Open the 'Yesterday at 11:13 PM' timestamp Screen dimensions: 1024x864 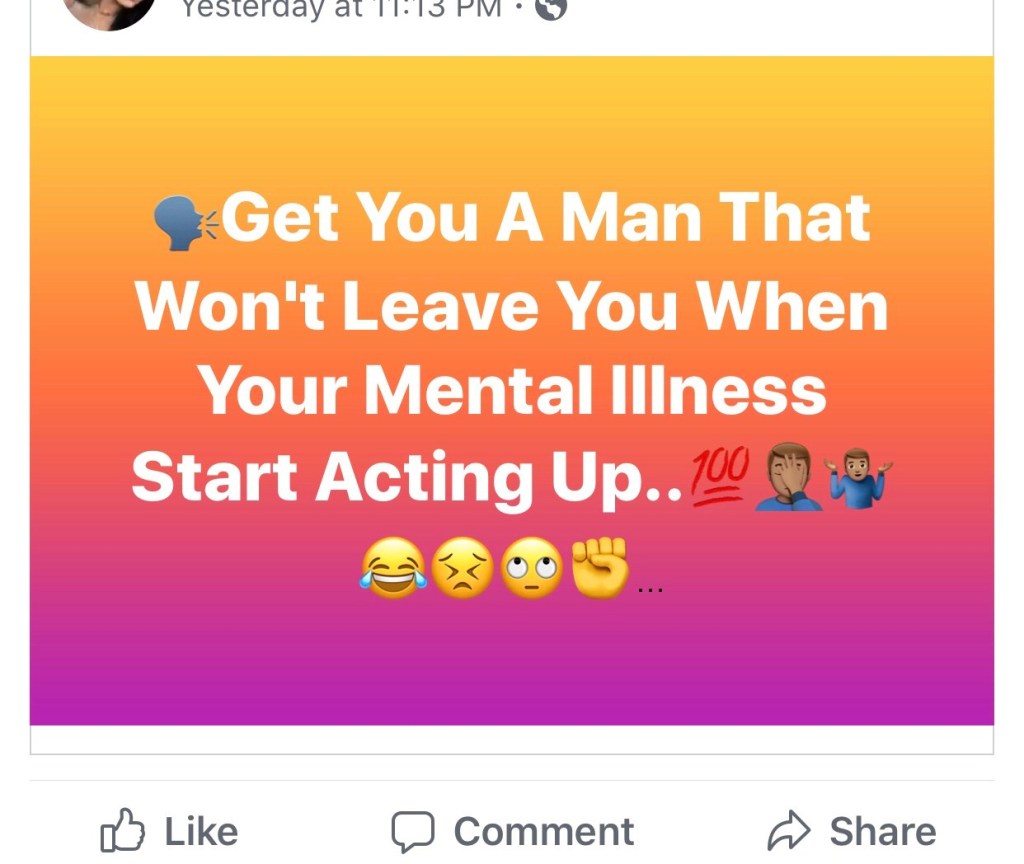point(341,8)
